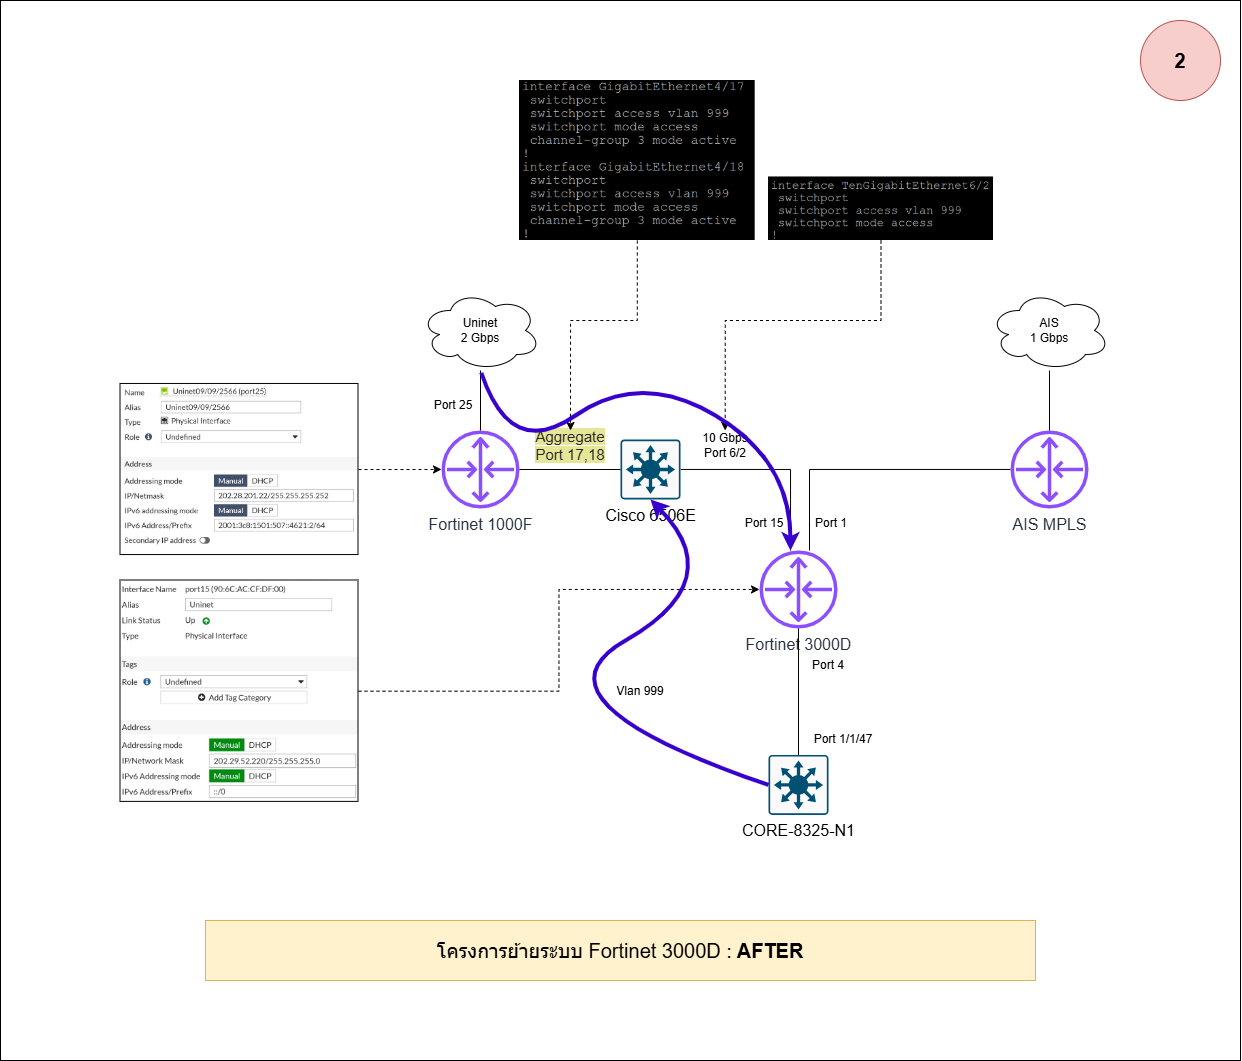
Task: Click the Add Tag Category button
Action: 234,698
